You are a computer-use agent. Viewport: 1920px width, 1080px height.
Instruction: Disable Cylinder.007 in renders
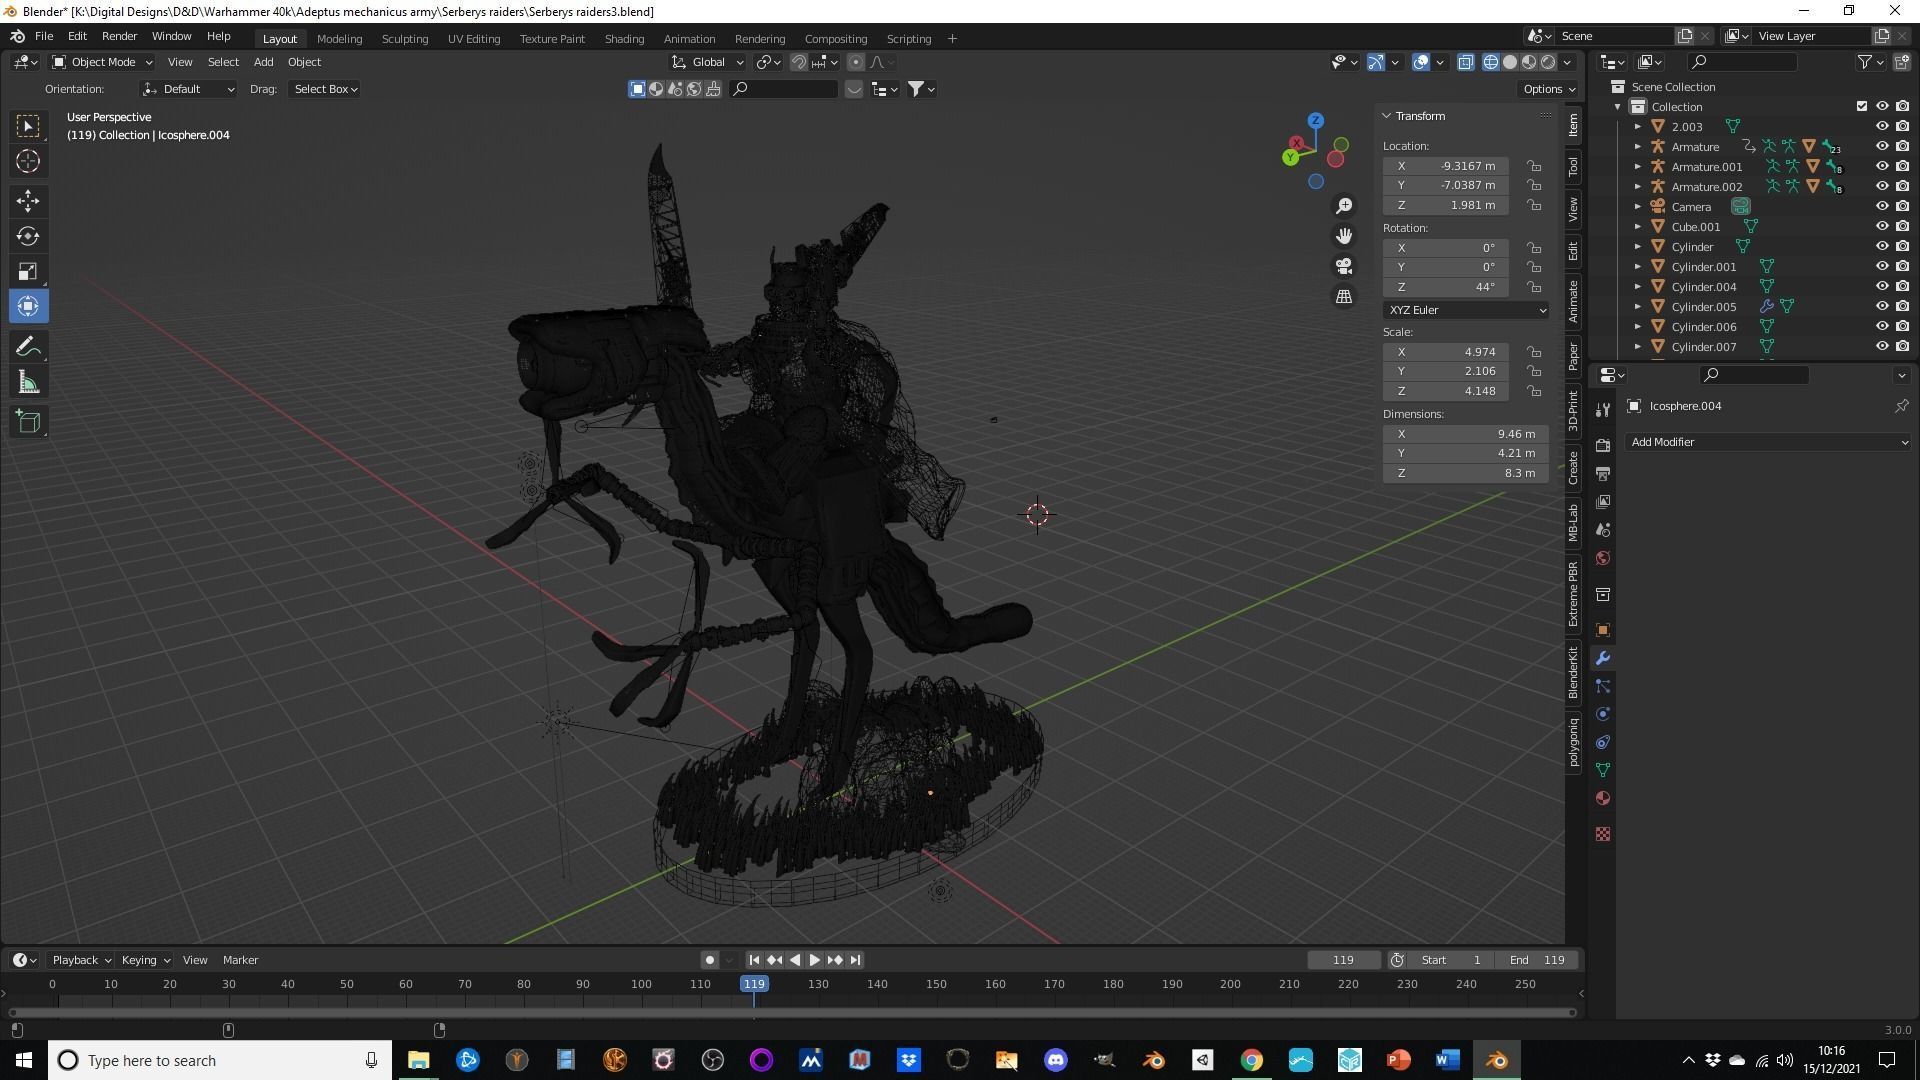point(1902,347)
